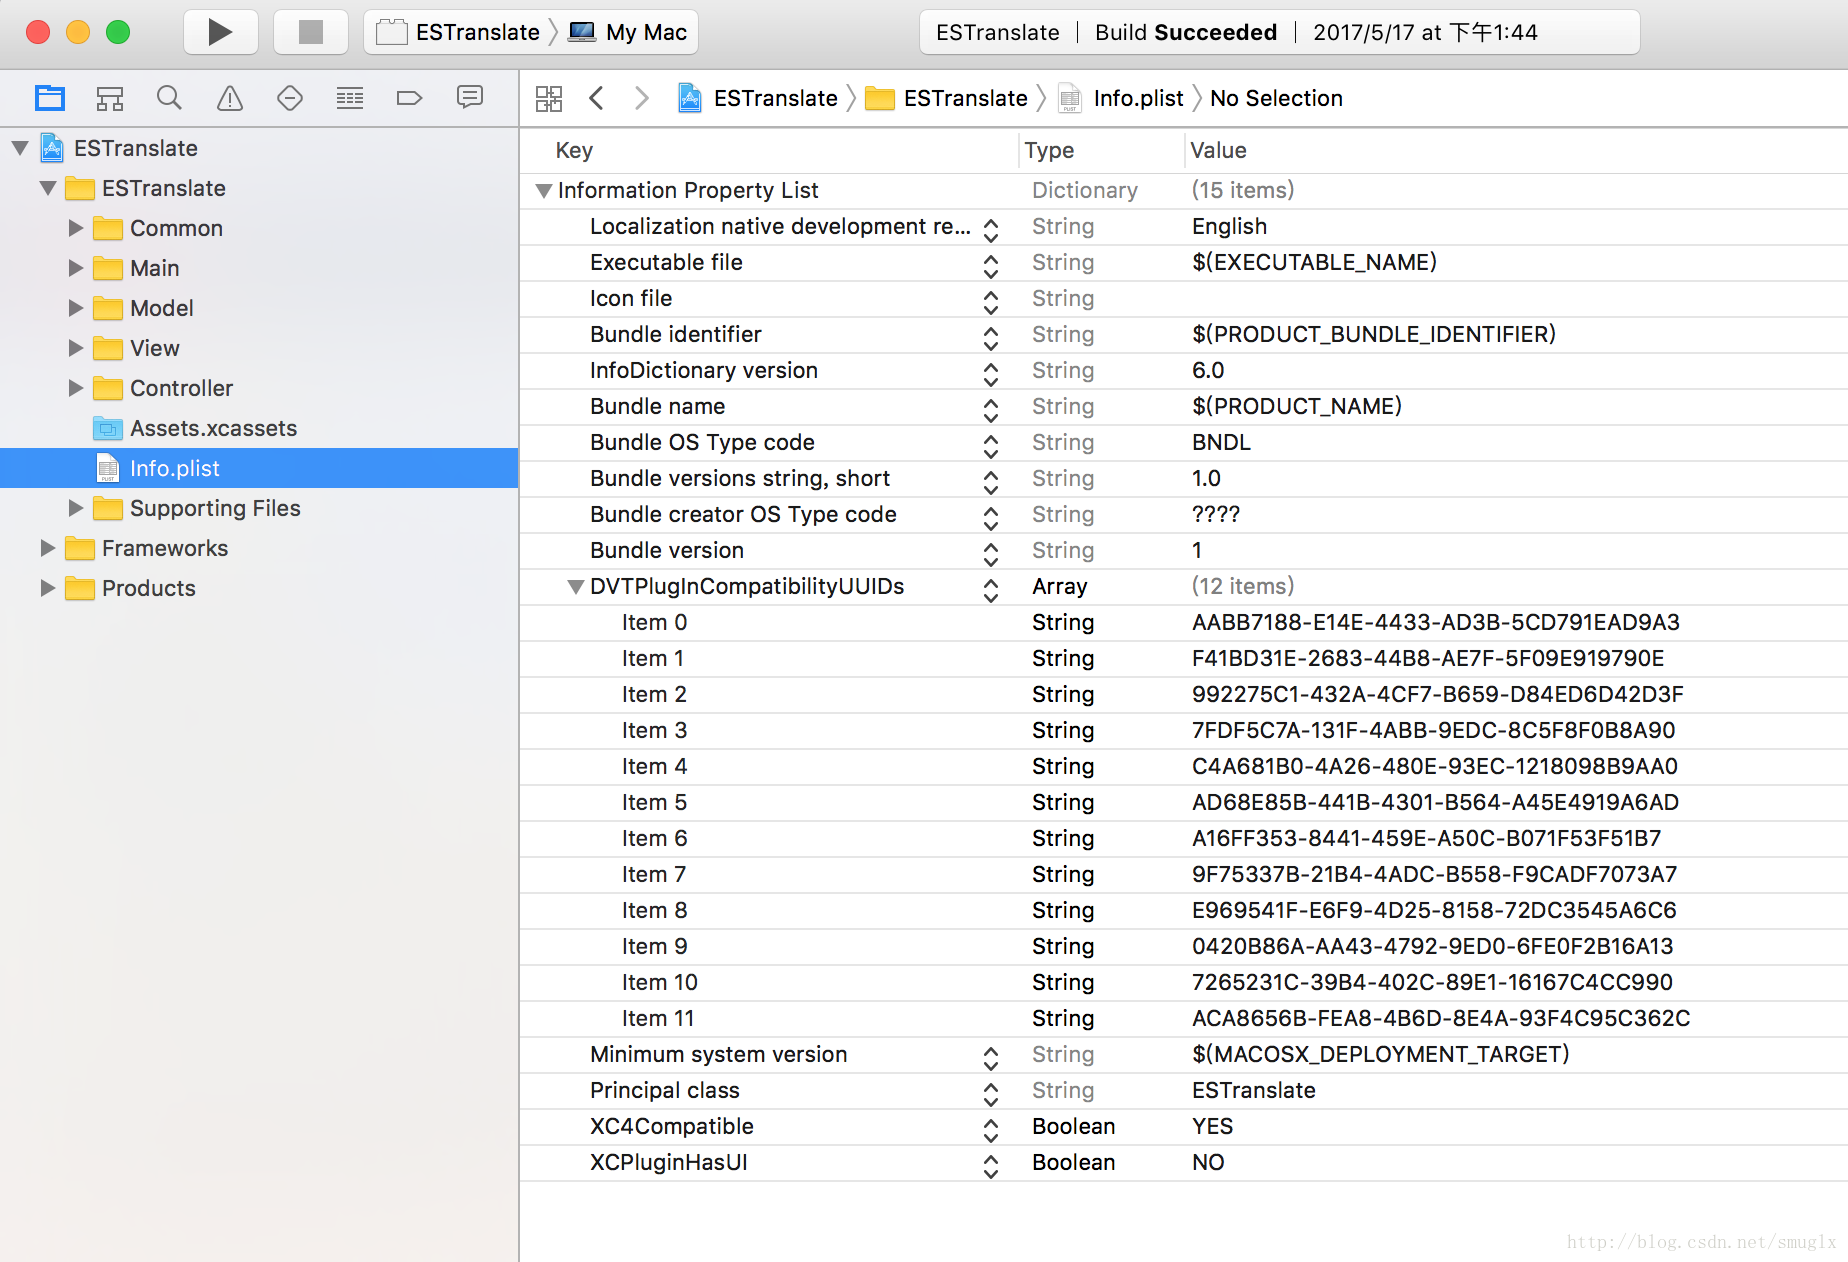Expand the Products folder

click(x=48, y=588)
